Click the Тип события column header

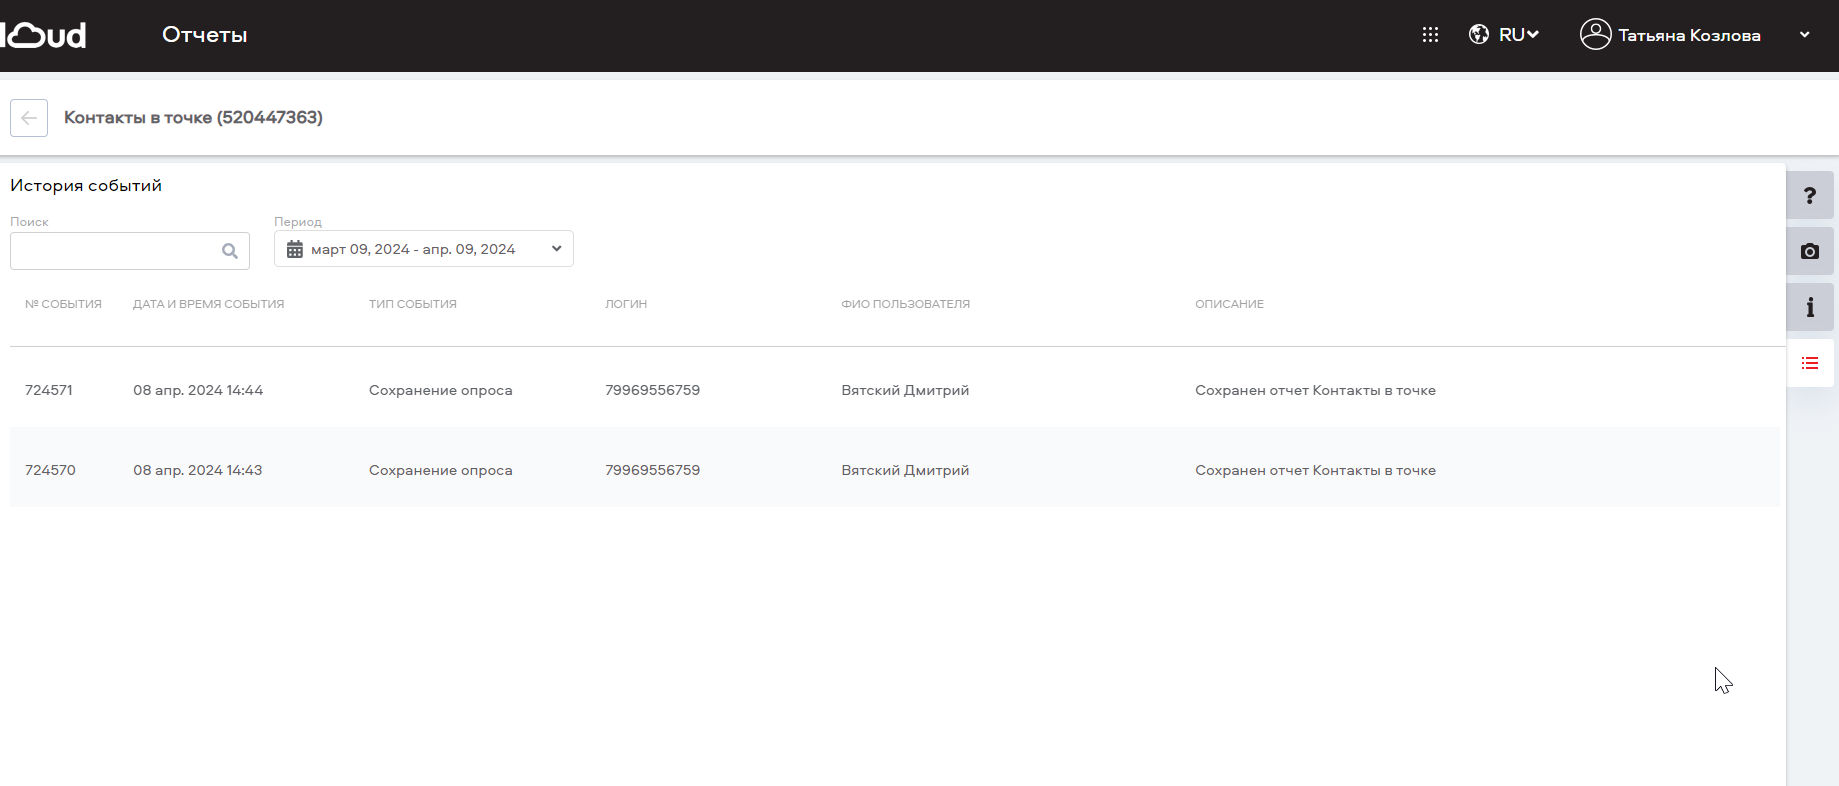click(x=413, y=304)
